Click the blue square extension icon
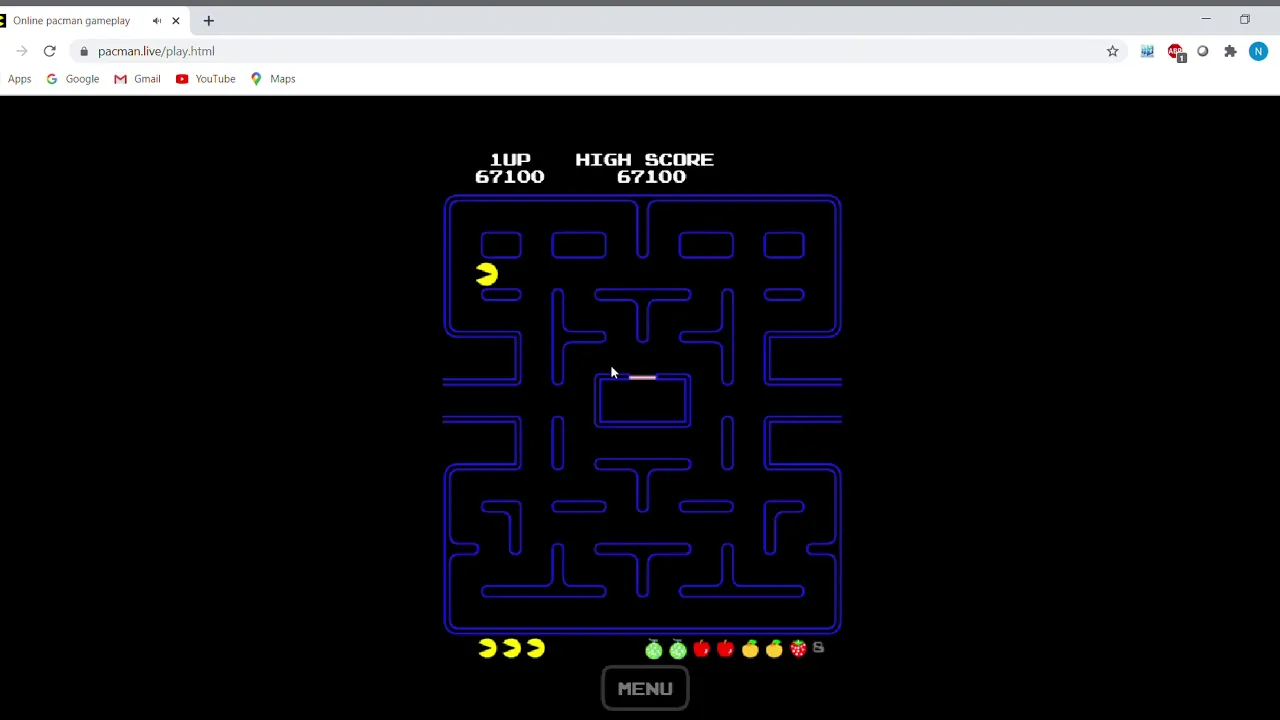Viewport: 1280px width, 720px height. pyautogui.click(x=1147, y=51)
